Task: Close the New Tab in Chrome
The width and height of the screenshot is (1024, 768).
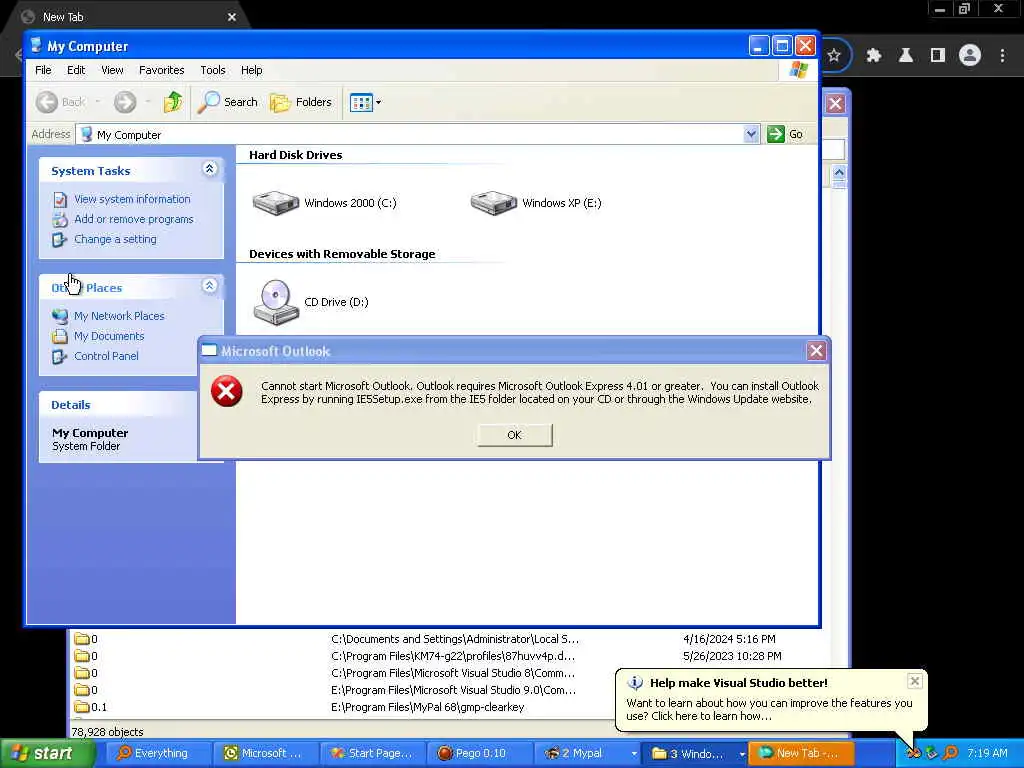Action: [x=232, y=17]
